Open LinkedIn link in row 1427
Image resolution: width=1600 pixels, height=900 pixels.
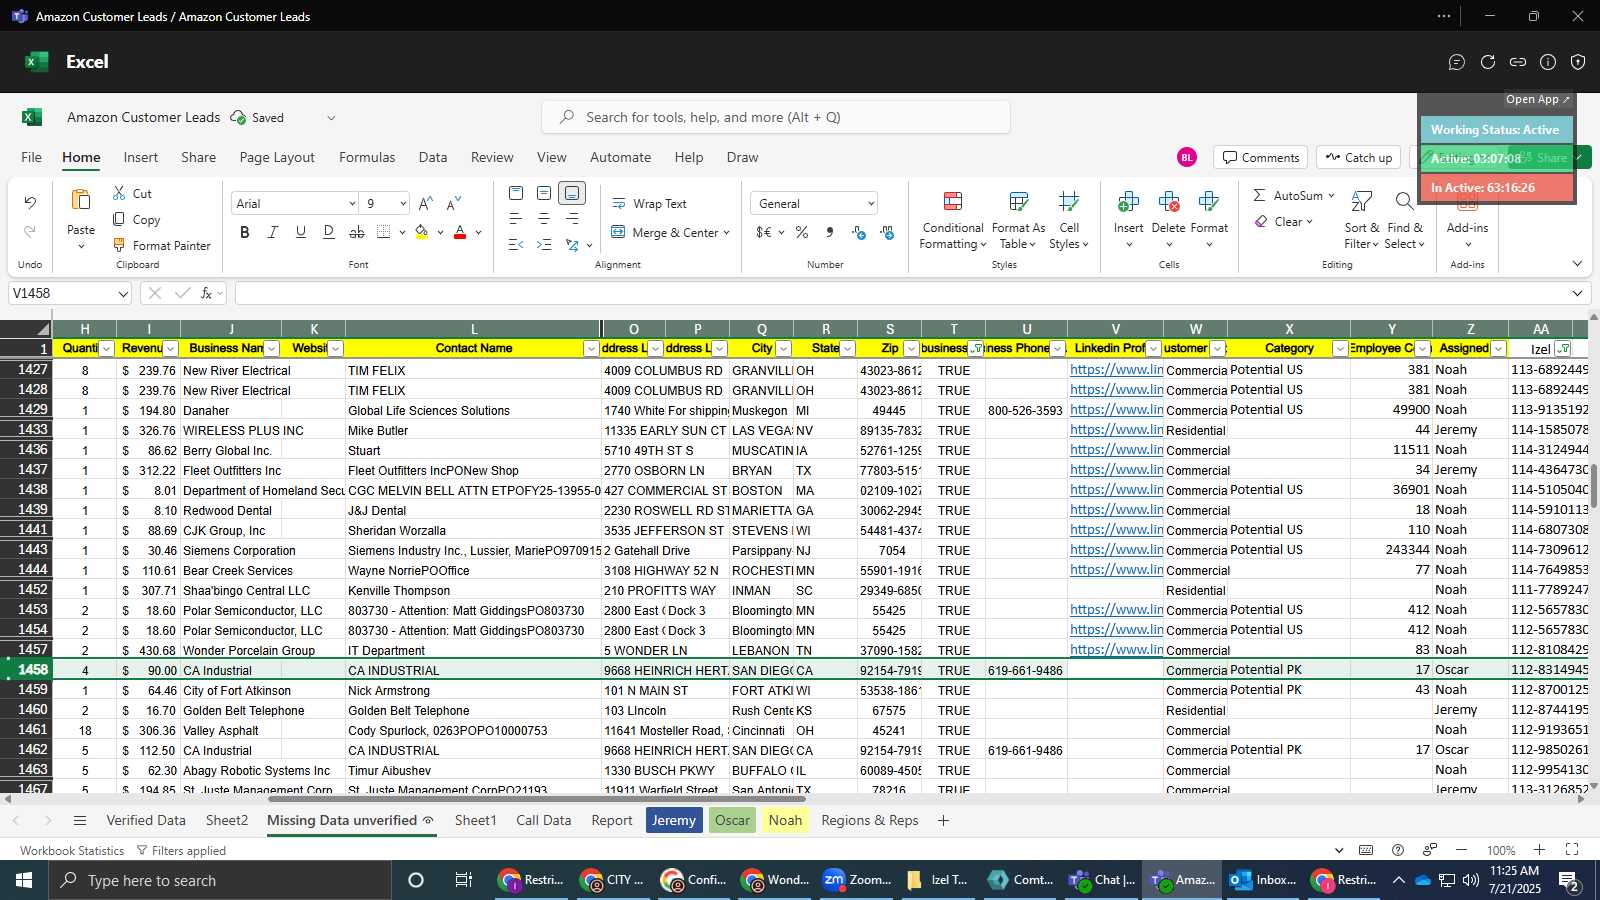click(1116, 370)
